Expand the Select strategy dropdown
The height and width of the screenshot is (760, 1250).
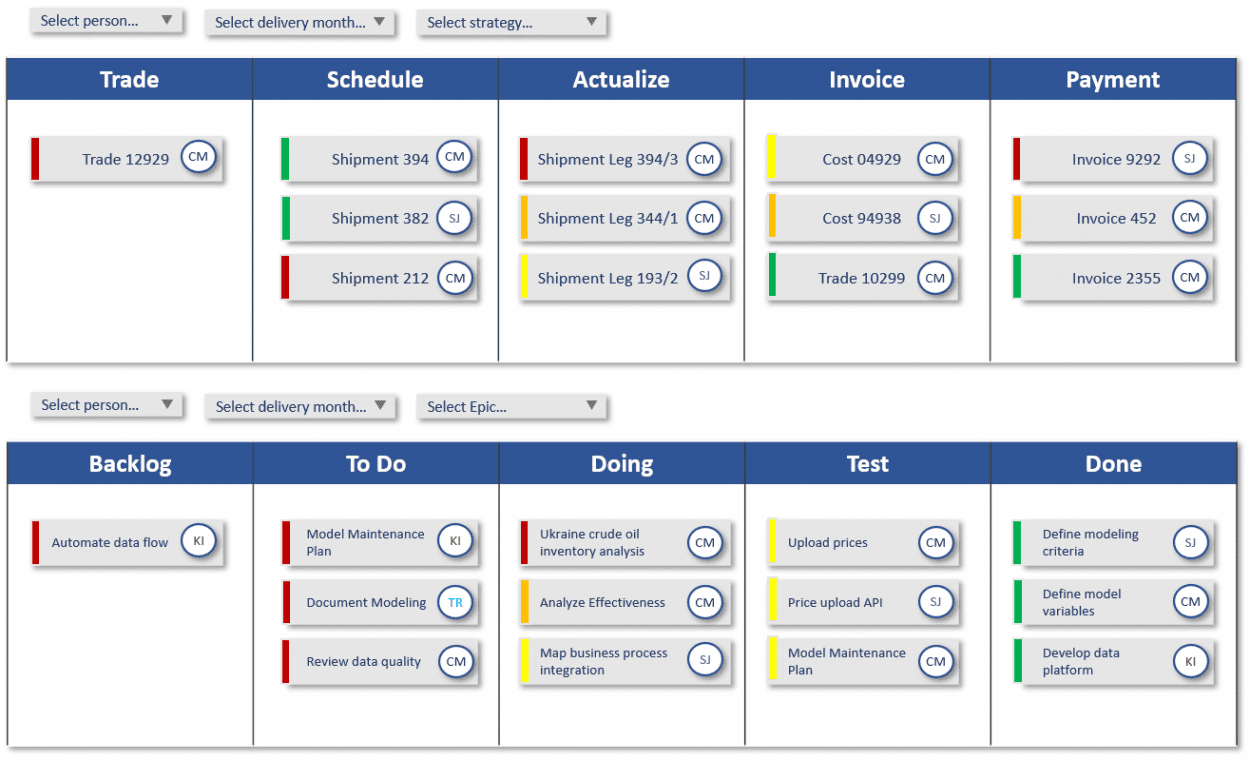point(510,22)
